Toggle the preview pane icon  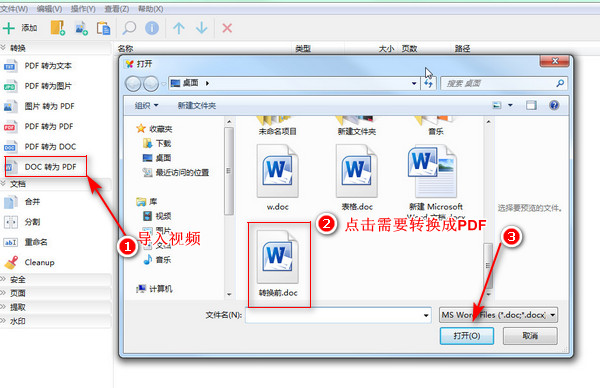532,105
